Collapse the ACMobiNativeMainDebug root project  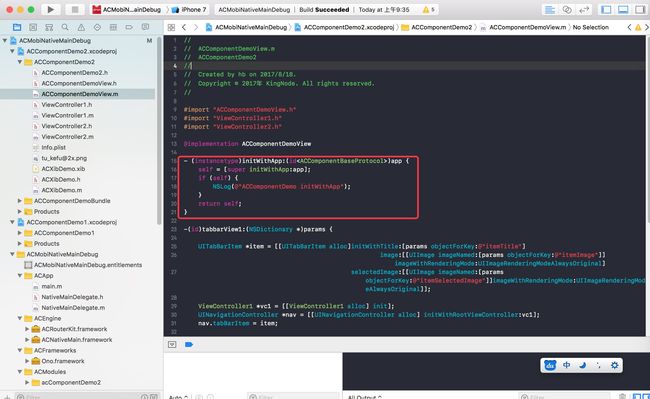(5, 41)
